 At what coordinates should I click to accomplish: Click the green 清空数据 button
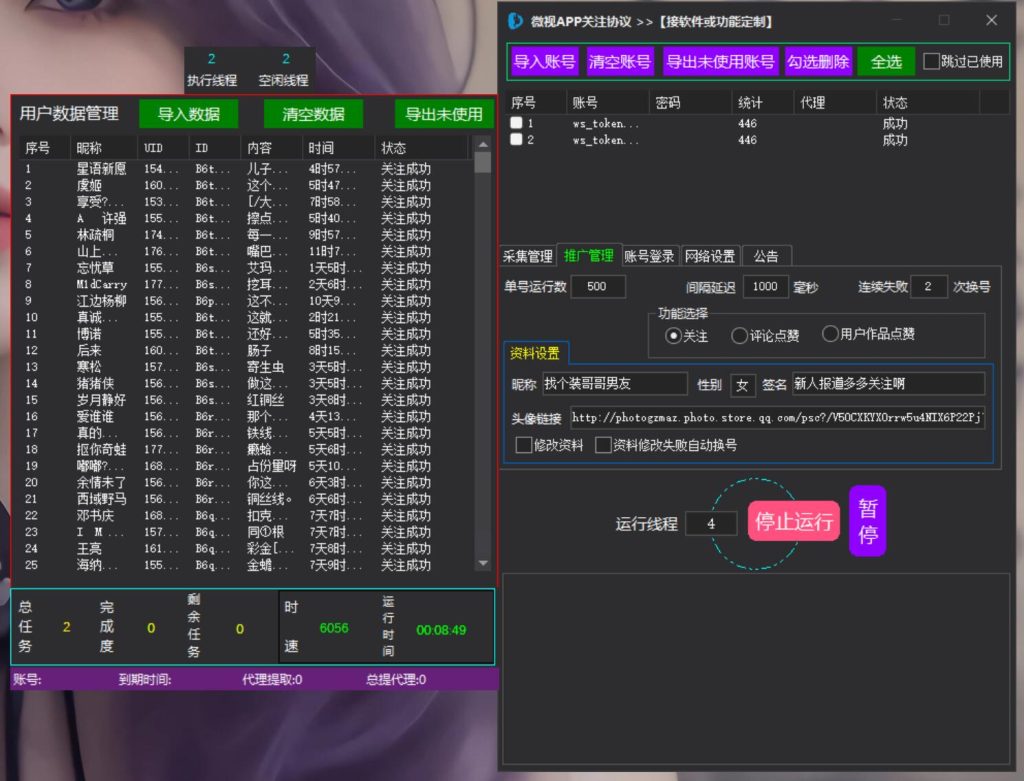[313, 114]
